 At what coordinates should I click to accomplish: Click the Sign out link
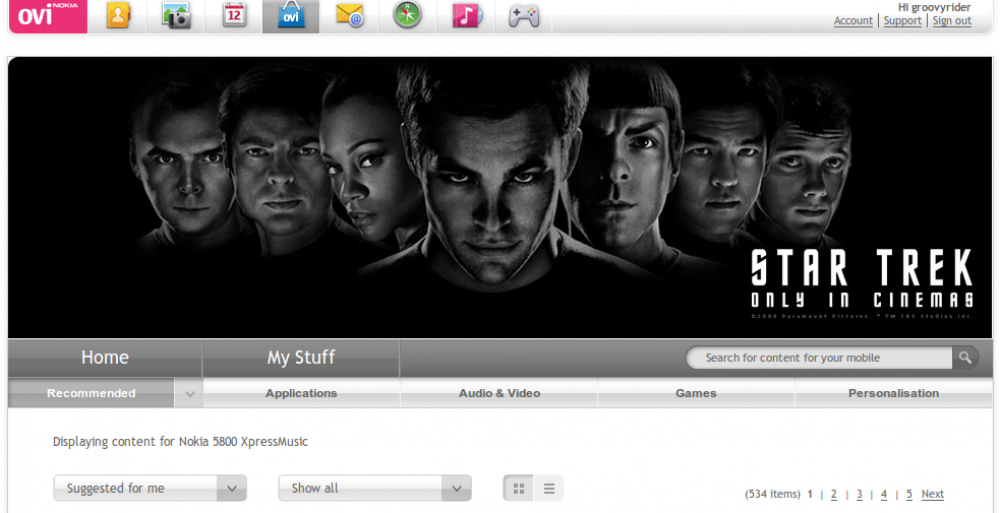tap(952, 21)
